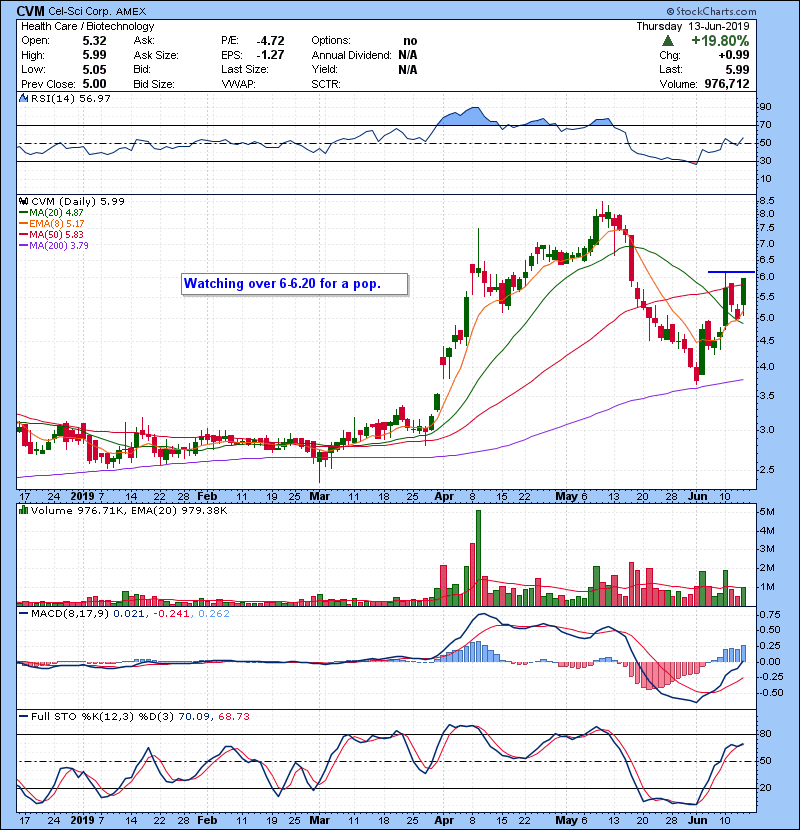Click the +19.80% percent change value
This screenshot has width=800, height=830.
(720, 41)
